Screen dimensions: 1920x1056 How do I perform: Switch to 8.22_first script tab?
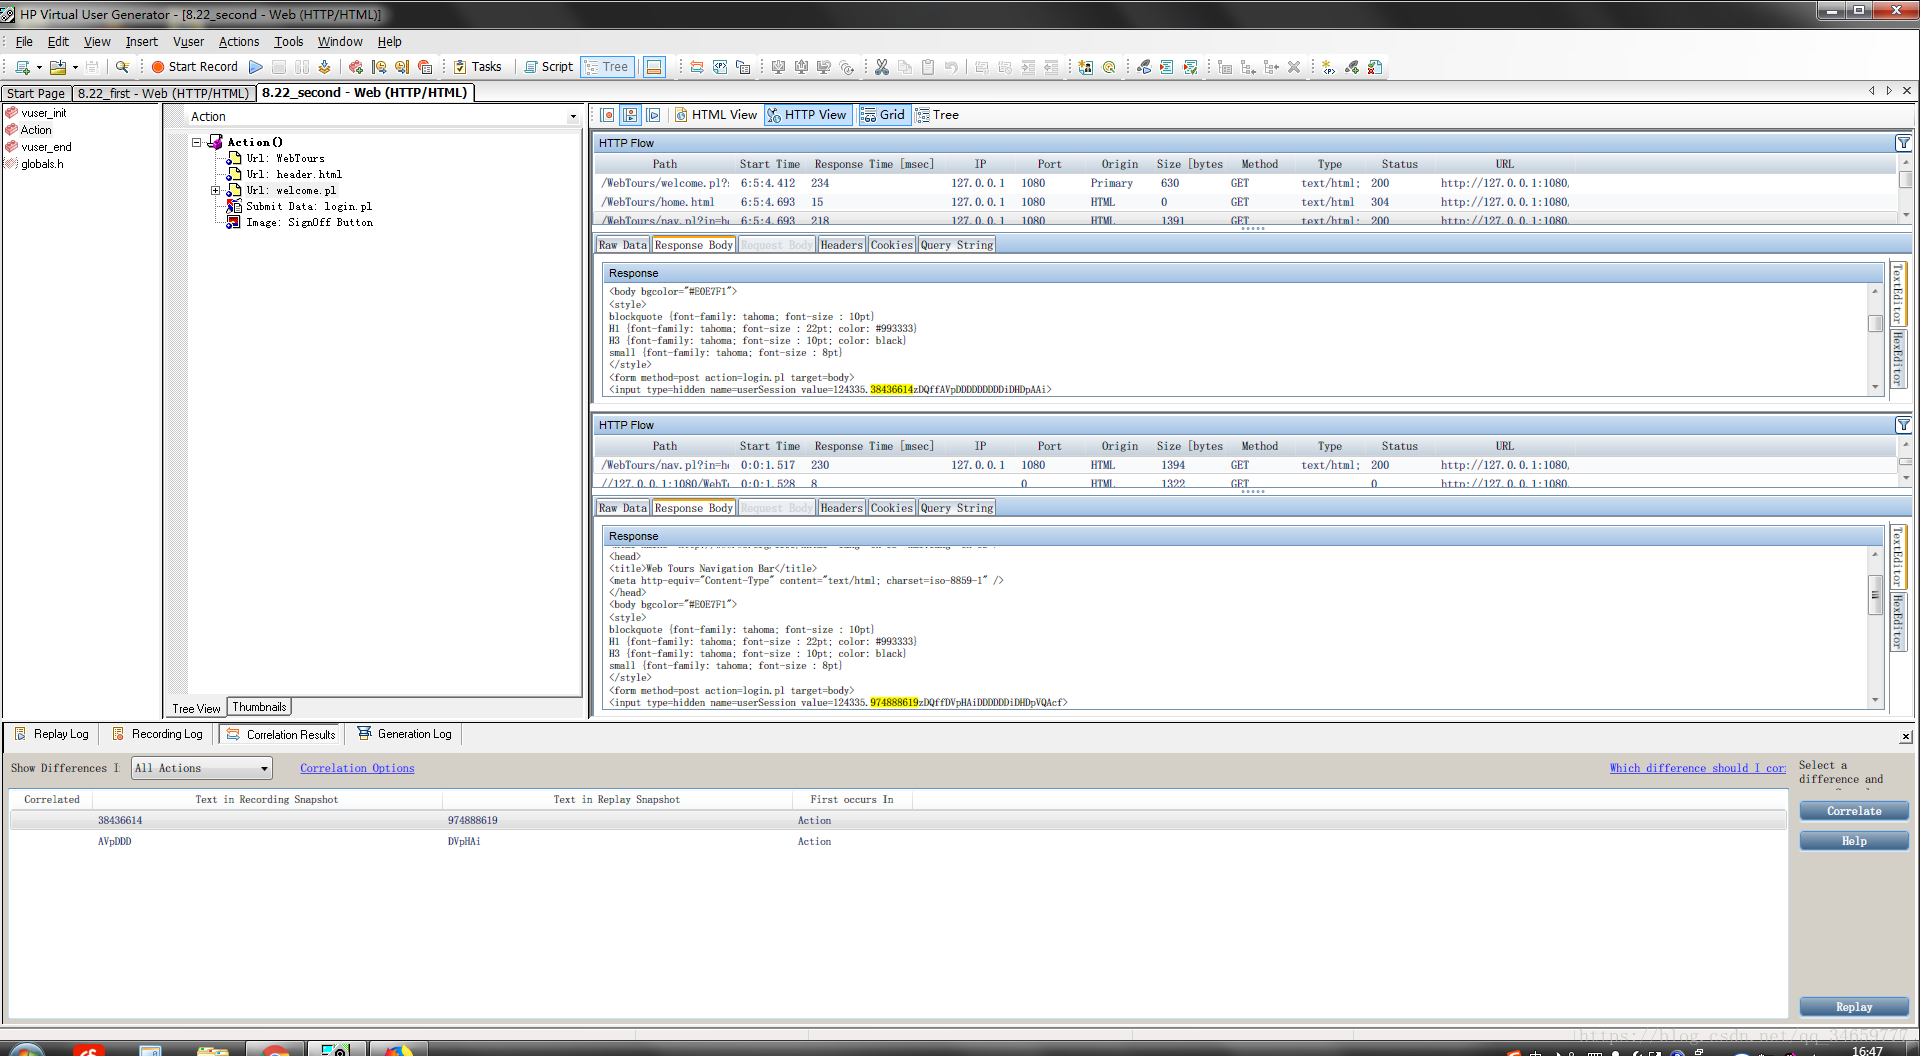[x=163, y=93]
